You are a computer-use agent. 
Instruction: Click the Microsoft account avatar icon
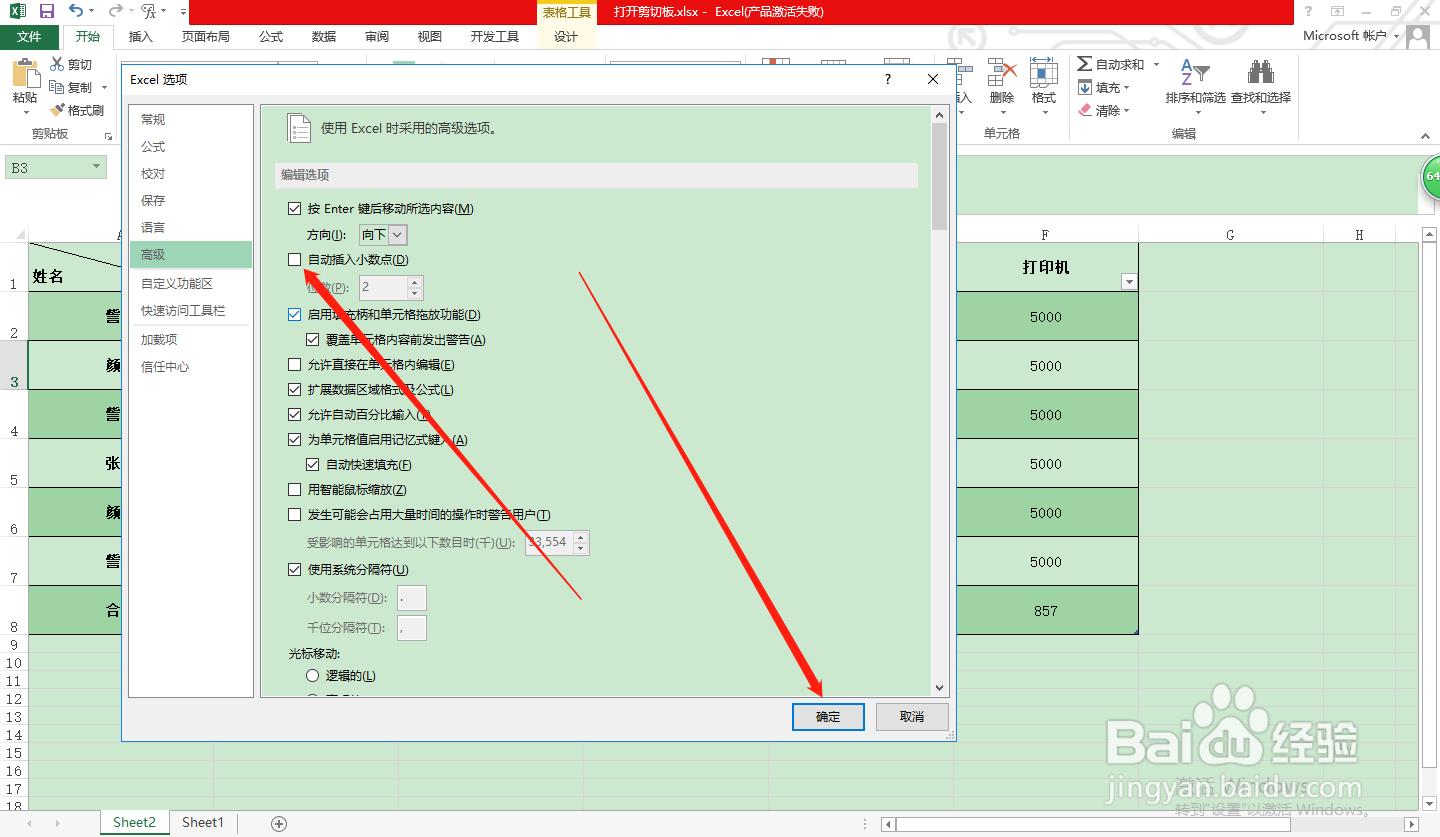(1418, 37)
